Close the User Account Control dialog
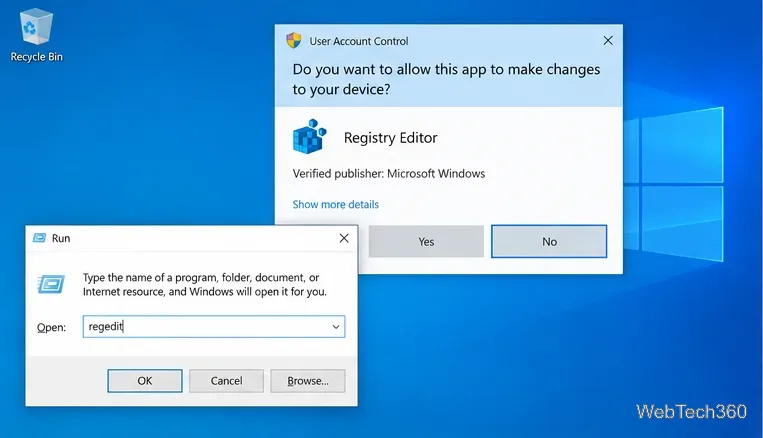This screenshot has width=763, height=438. (x=608, y=41)
